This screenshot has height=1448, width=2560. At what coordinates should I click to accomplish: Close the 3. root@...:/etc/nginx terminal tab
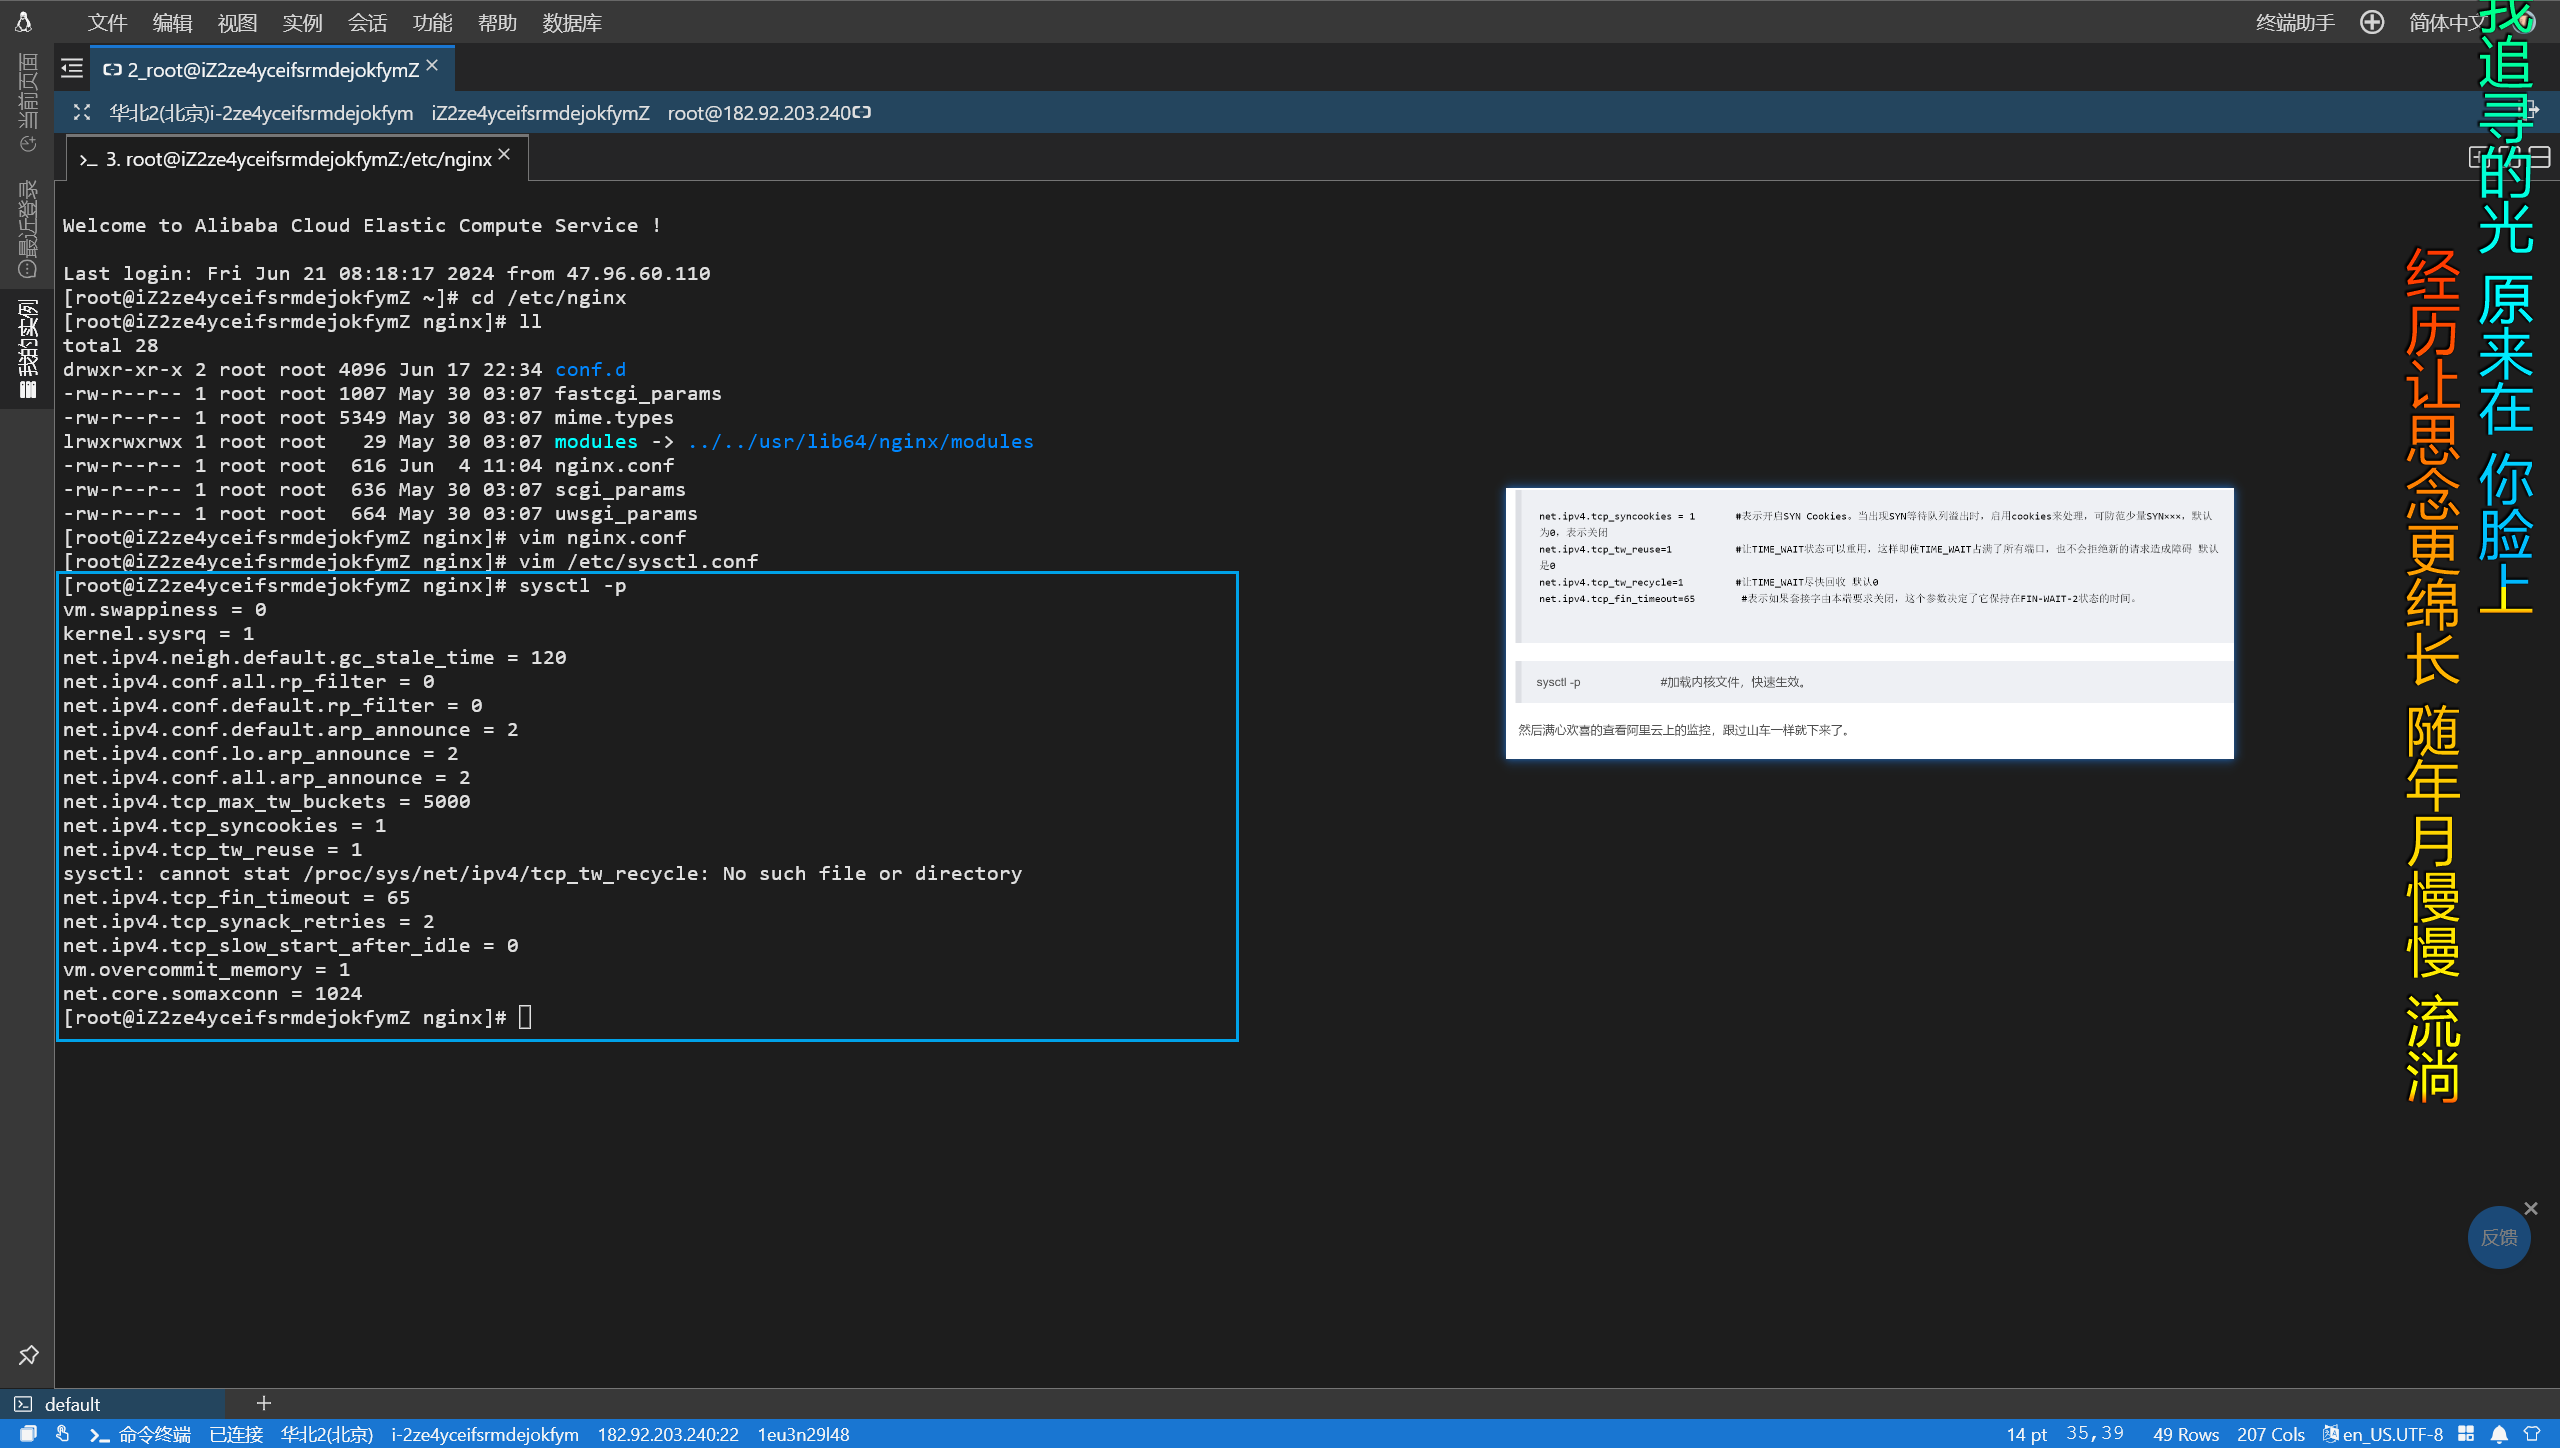pyautogui.click(x=504, y=154)
